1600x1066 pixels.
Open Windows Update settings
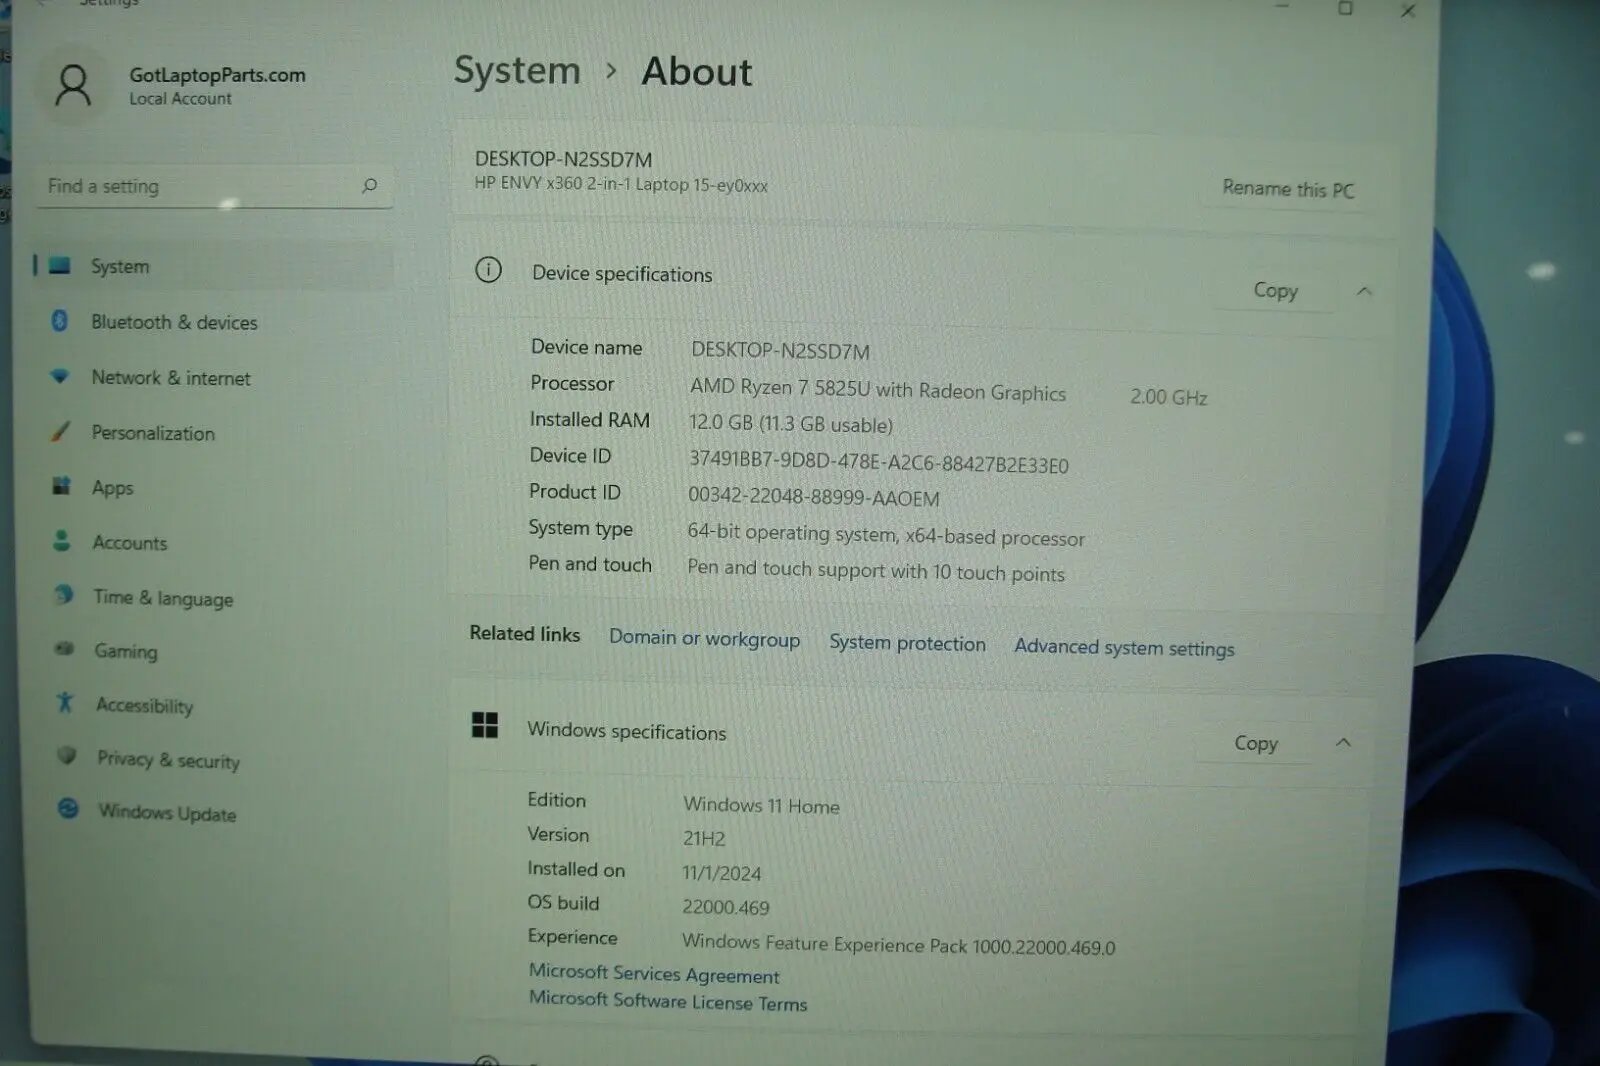point(165,814)
